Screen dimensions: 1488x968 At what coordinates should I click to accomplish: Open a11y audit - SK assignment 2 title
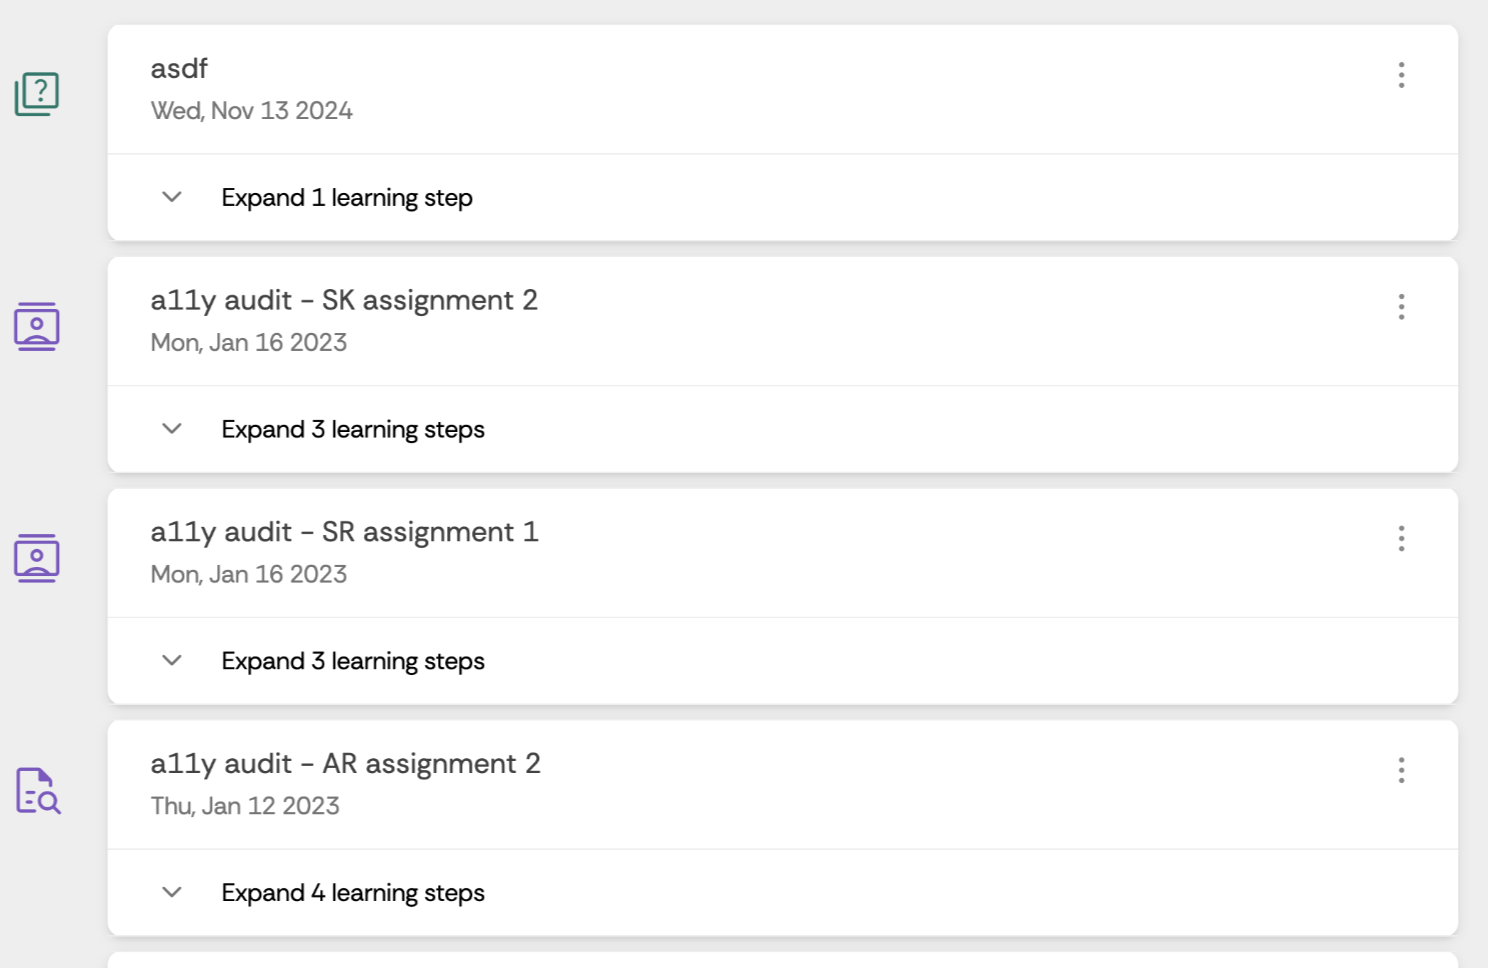(344, 300)
